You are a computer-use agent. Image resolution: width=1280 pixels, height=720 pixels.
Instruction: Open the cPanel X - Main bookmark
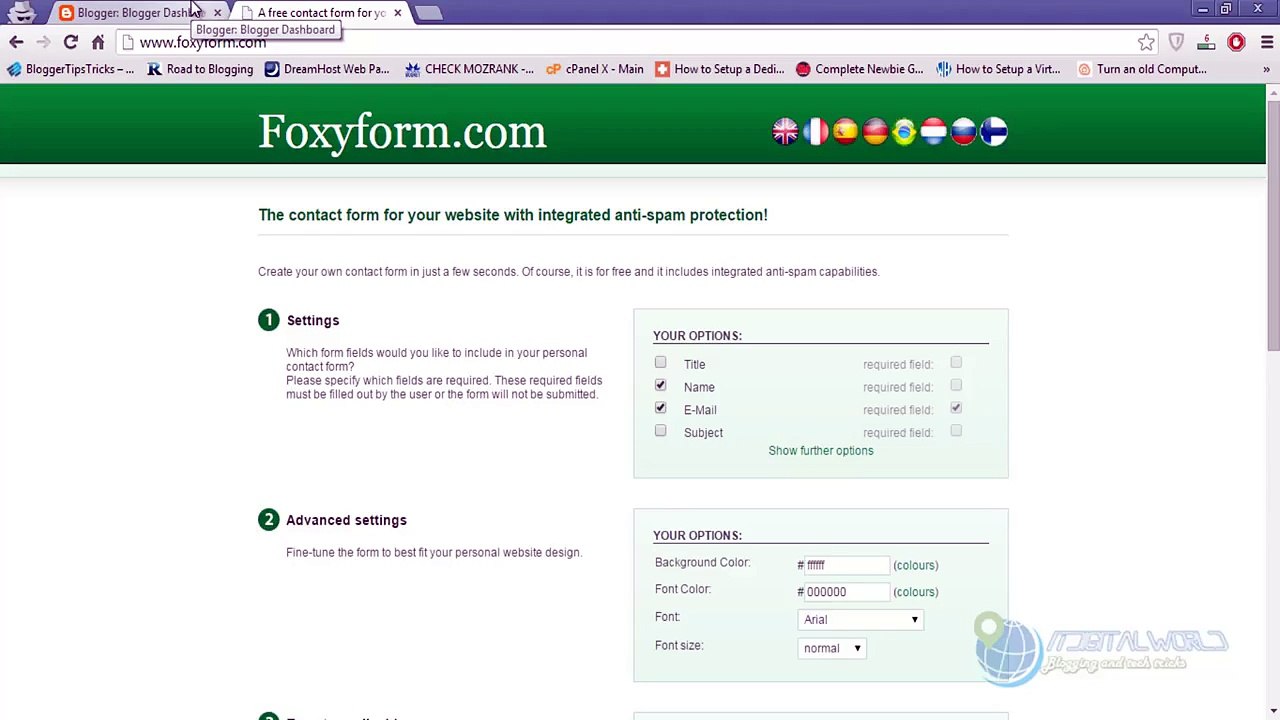click(x=595, y=69)
